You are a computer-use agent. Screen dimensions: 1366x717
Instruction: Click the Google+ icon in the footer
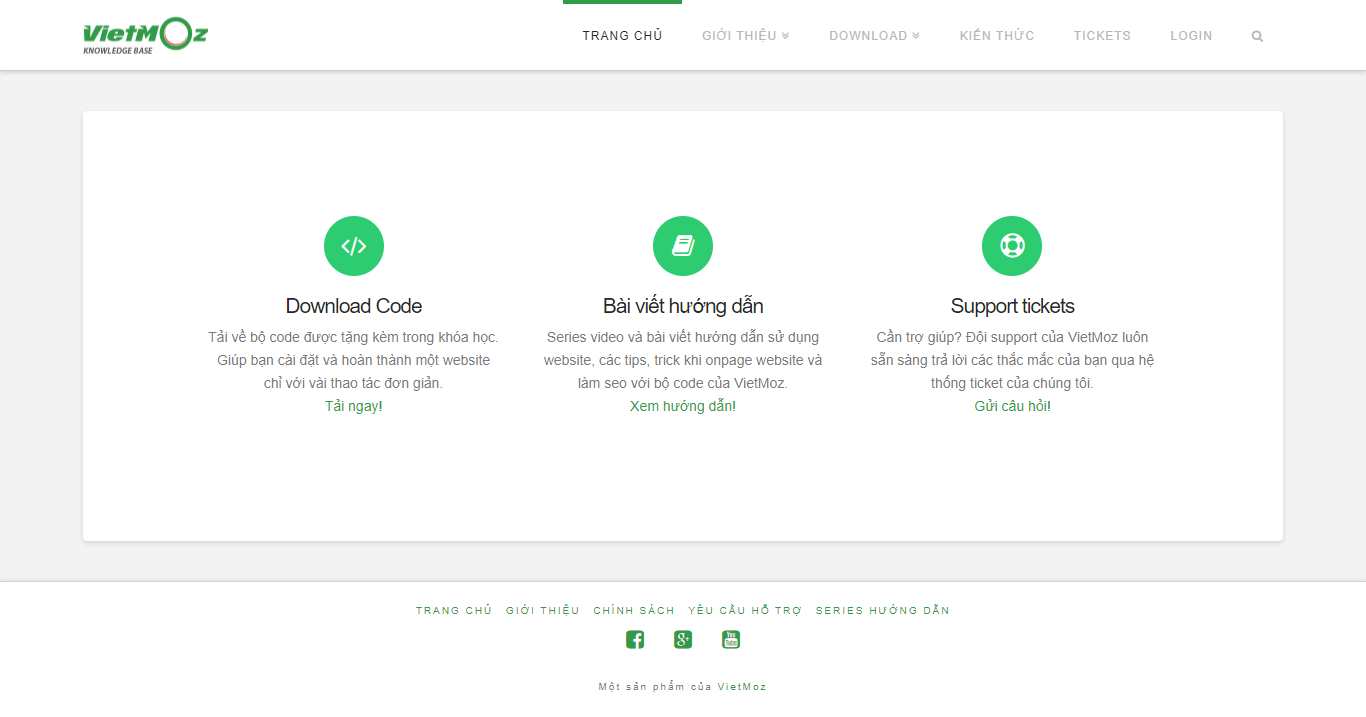(x=682, y=639)
